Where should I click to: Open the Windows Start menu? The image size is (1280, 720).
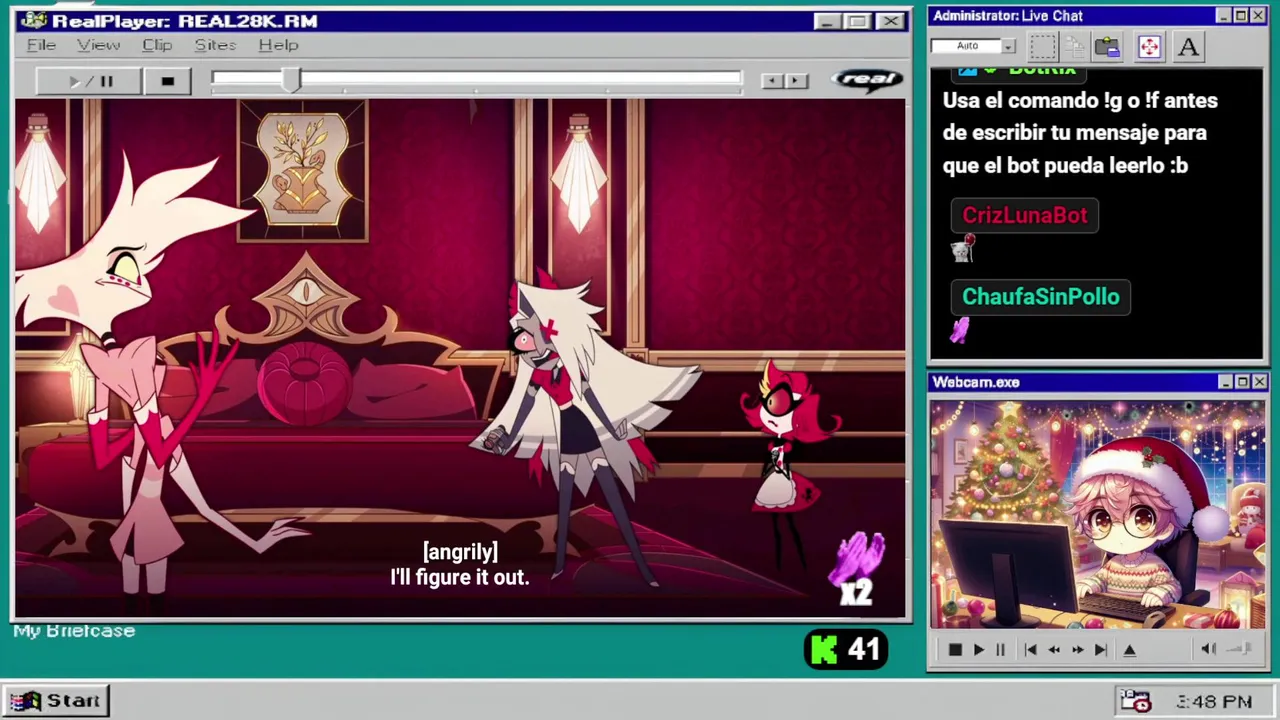point(57,701)
